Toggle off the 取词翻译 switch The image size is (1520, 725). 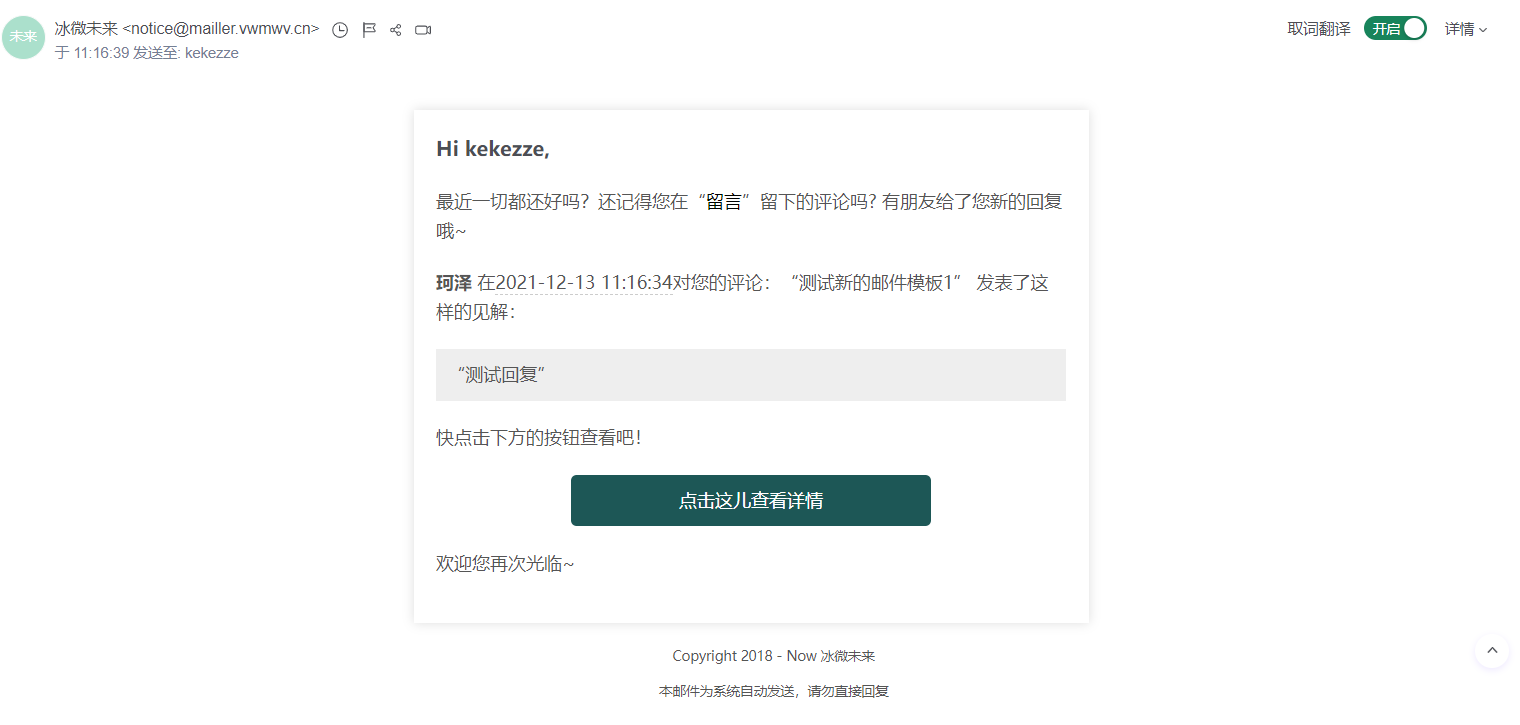click(1395, 29)
